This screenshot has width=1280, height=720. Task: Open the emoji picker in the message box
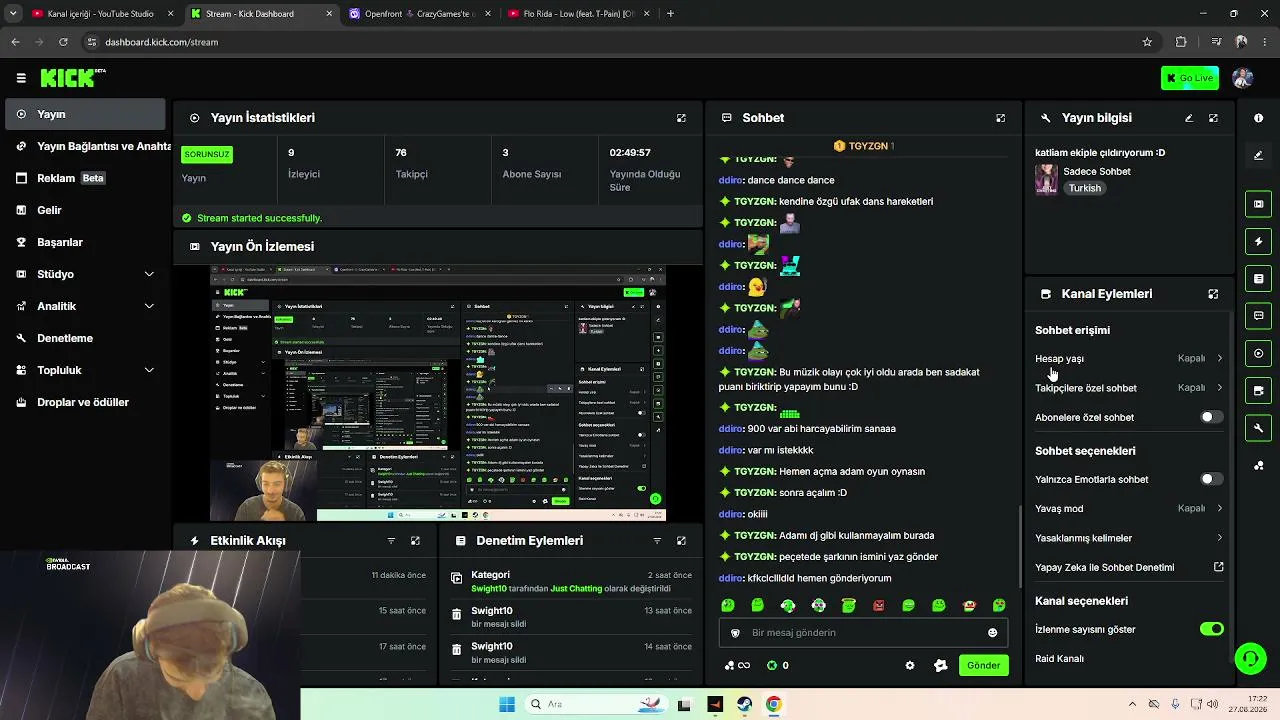coord(992,633)
